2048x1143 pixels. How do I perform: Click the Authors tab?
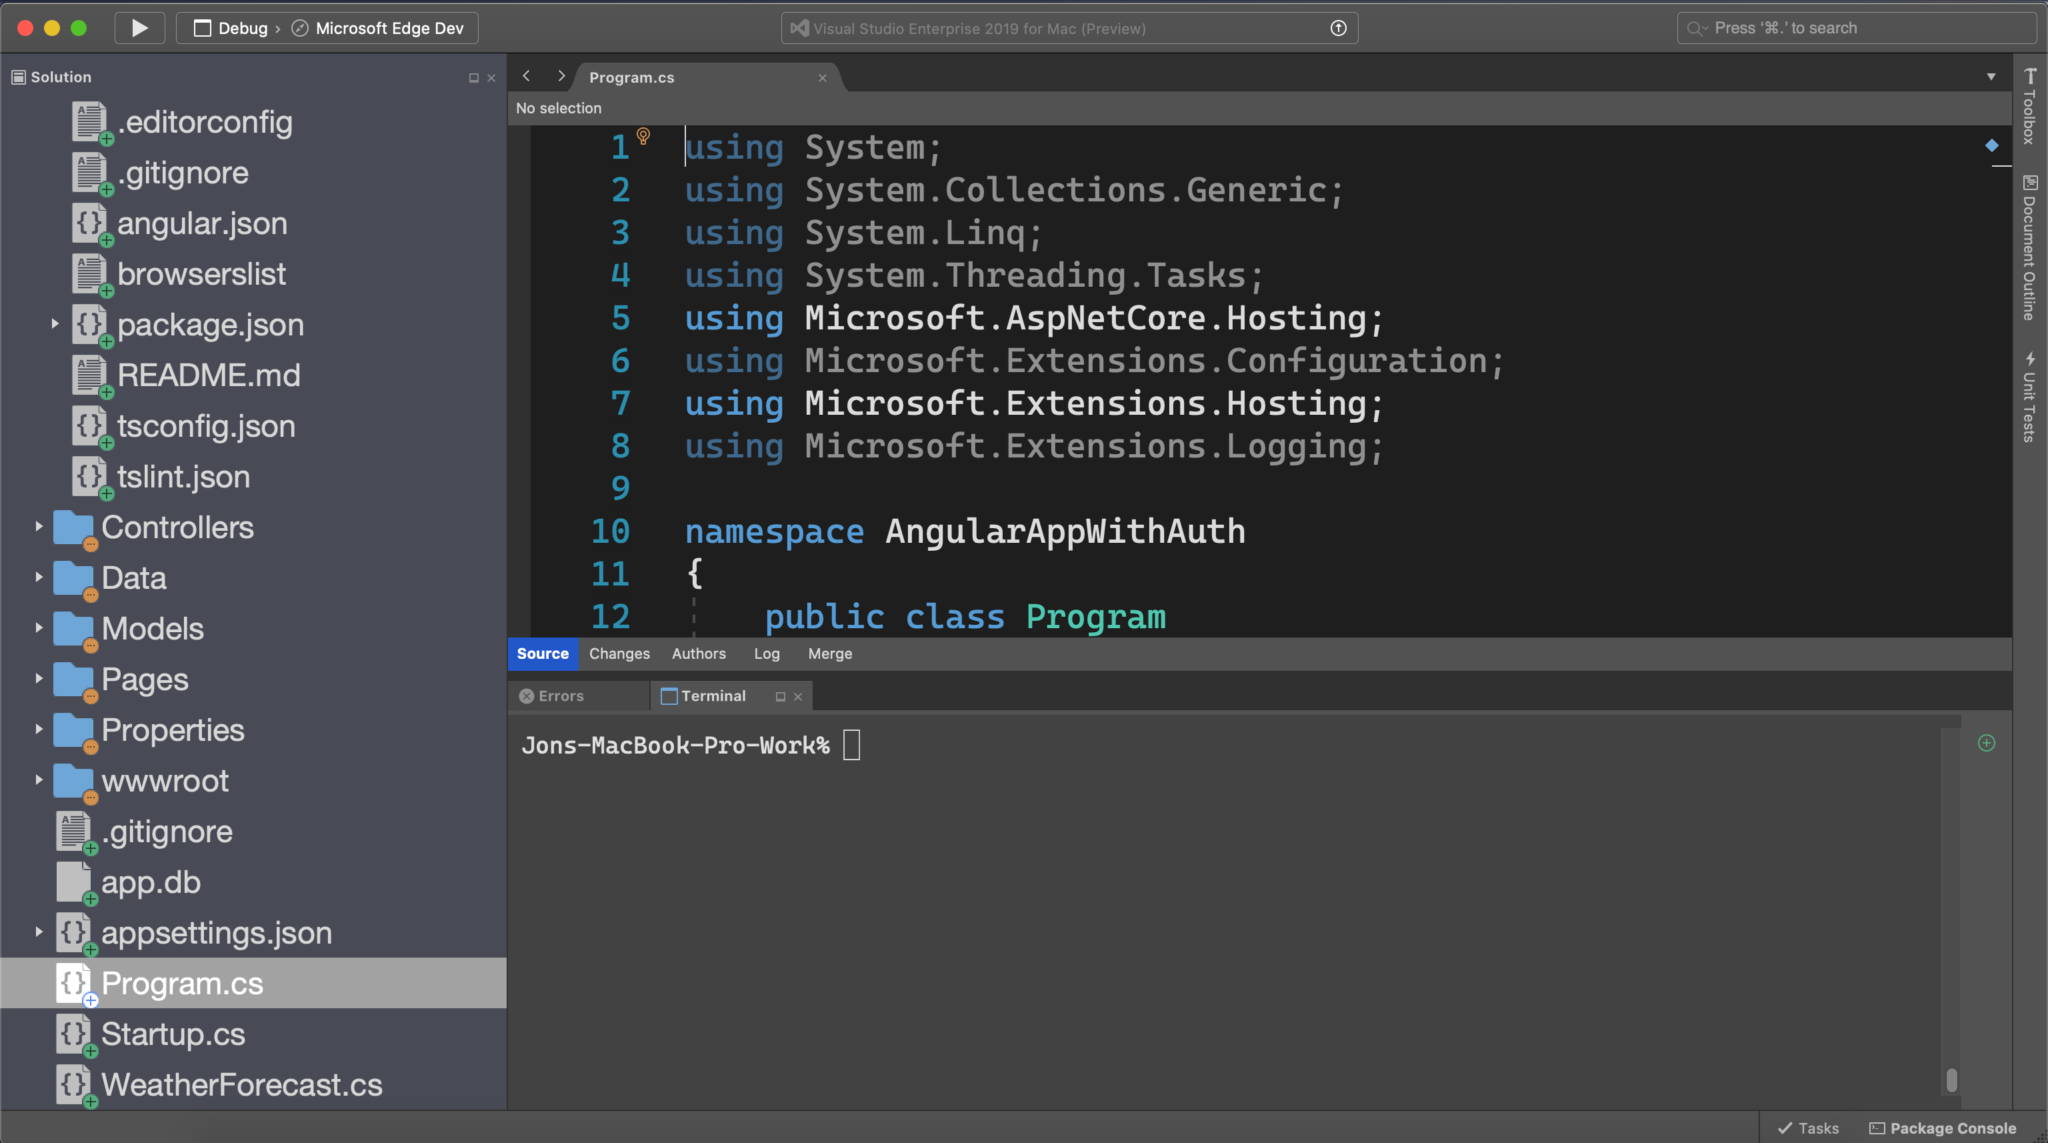[x=698, y=652]
